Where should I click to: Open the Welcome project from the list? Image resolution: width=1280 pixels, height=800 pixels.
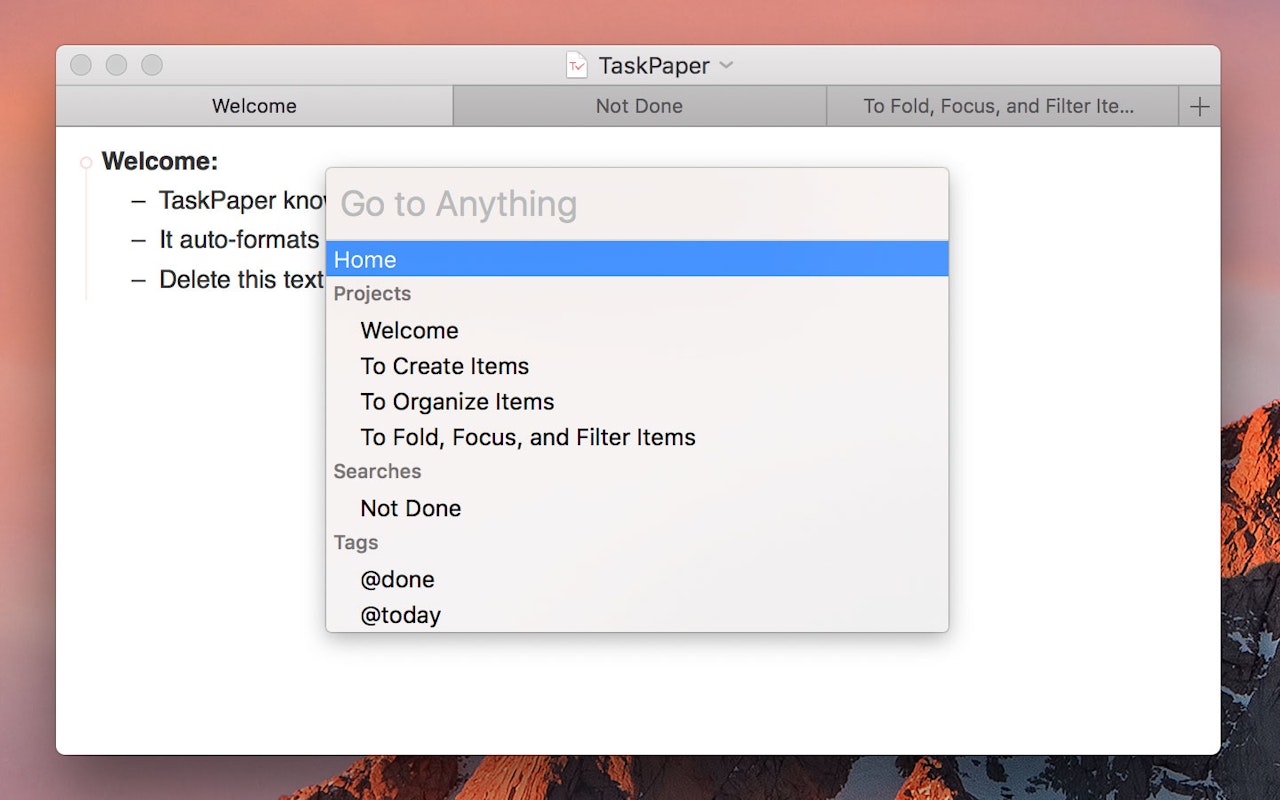pos(410,330)
